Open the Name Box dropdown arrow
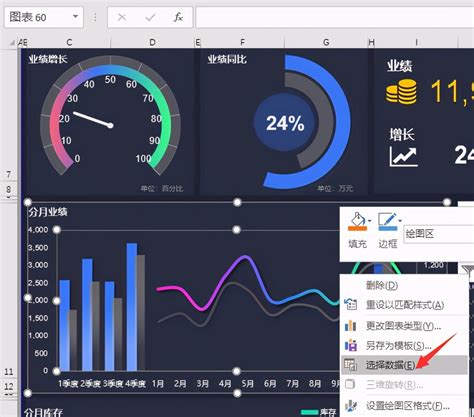The width and height of the screenshot is (474, 417). click(x=75, y=17)
